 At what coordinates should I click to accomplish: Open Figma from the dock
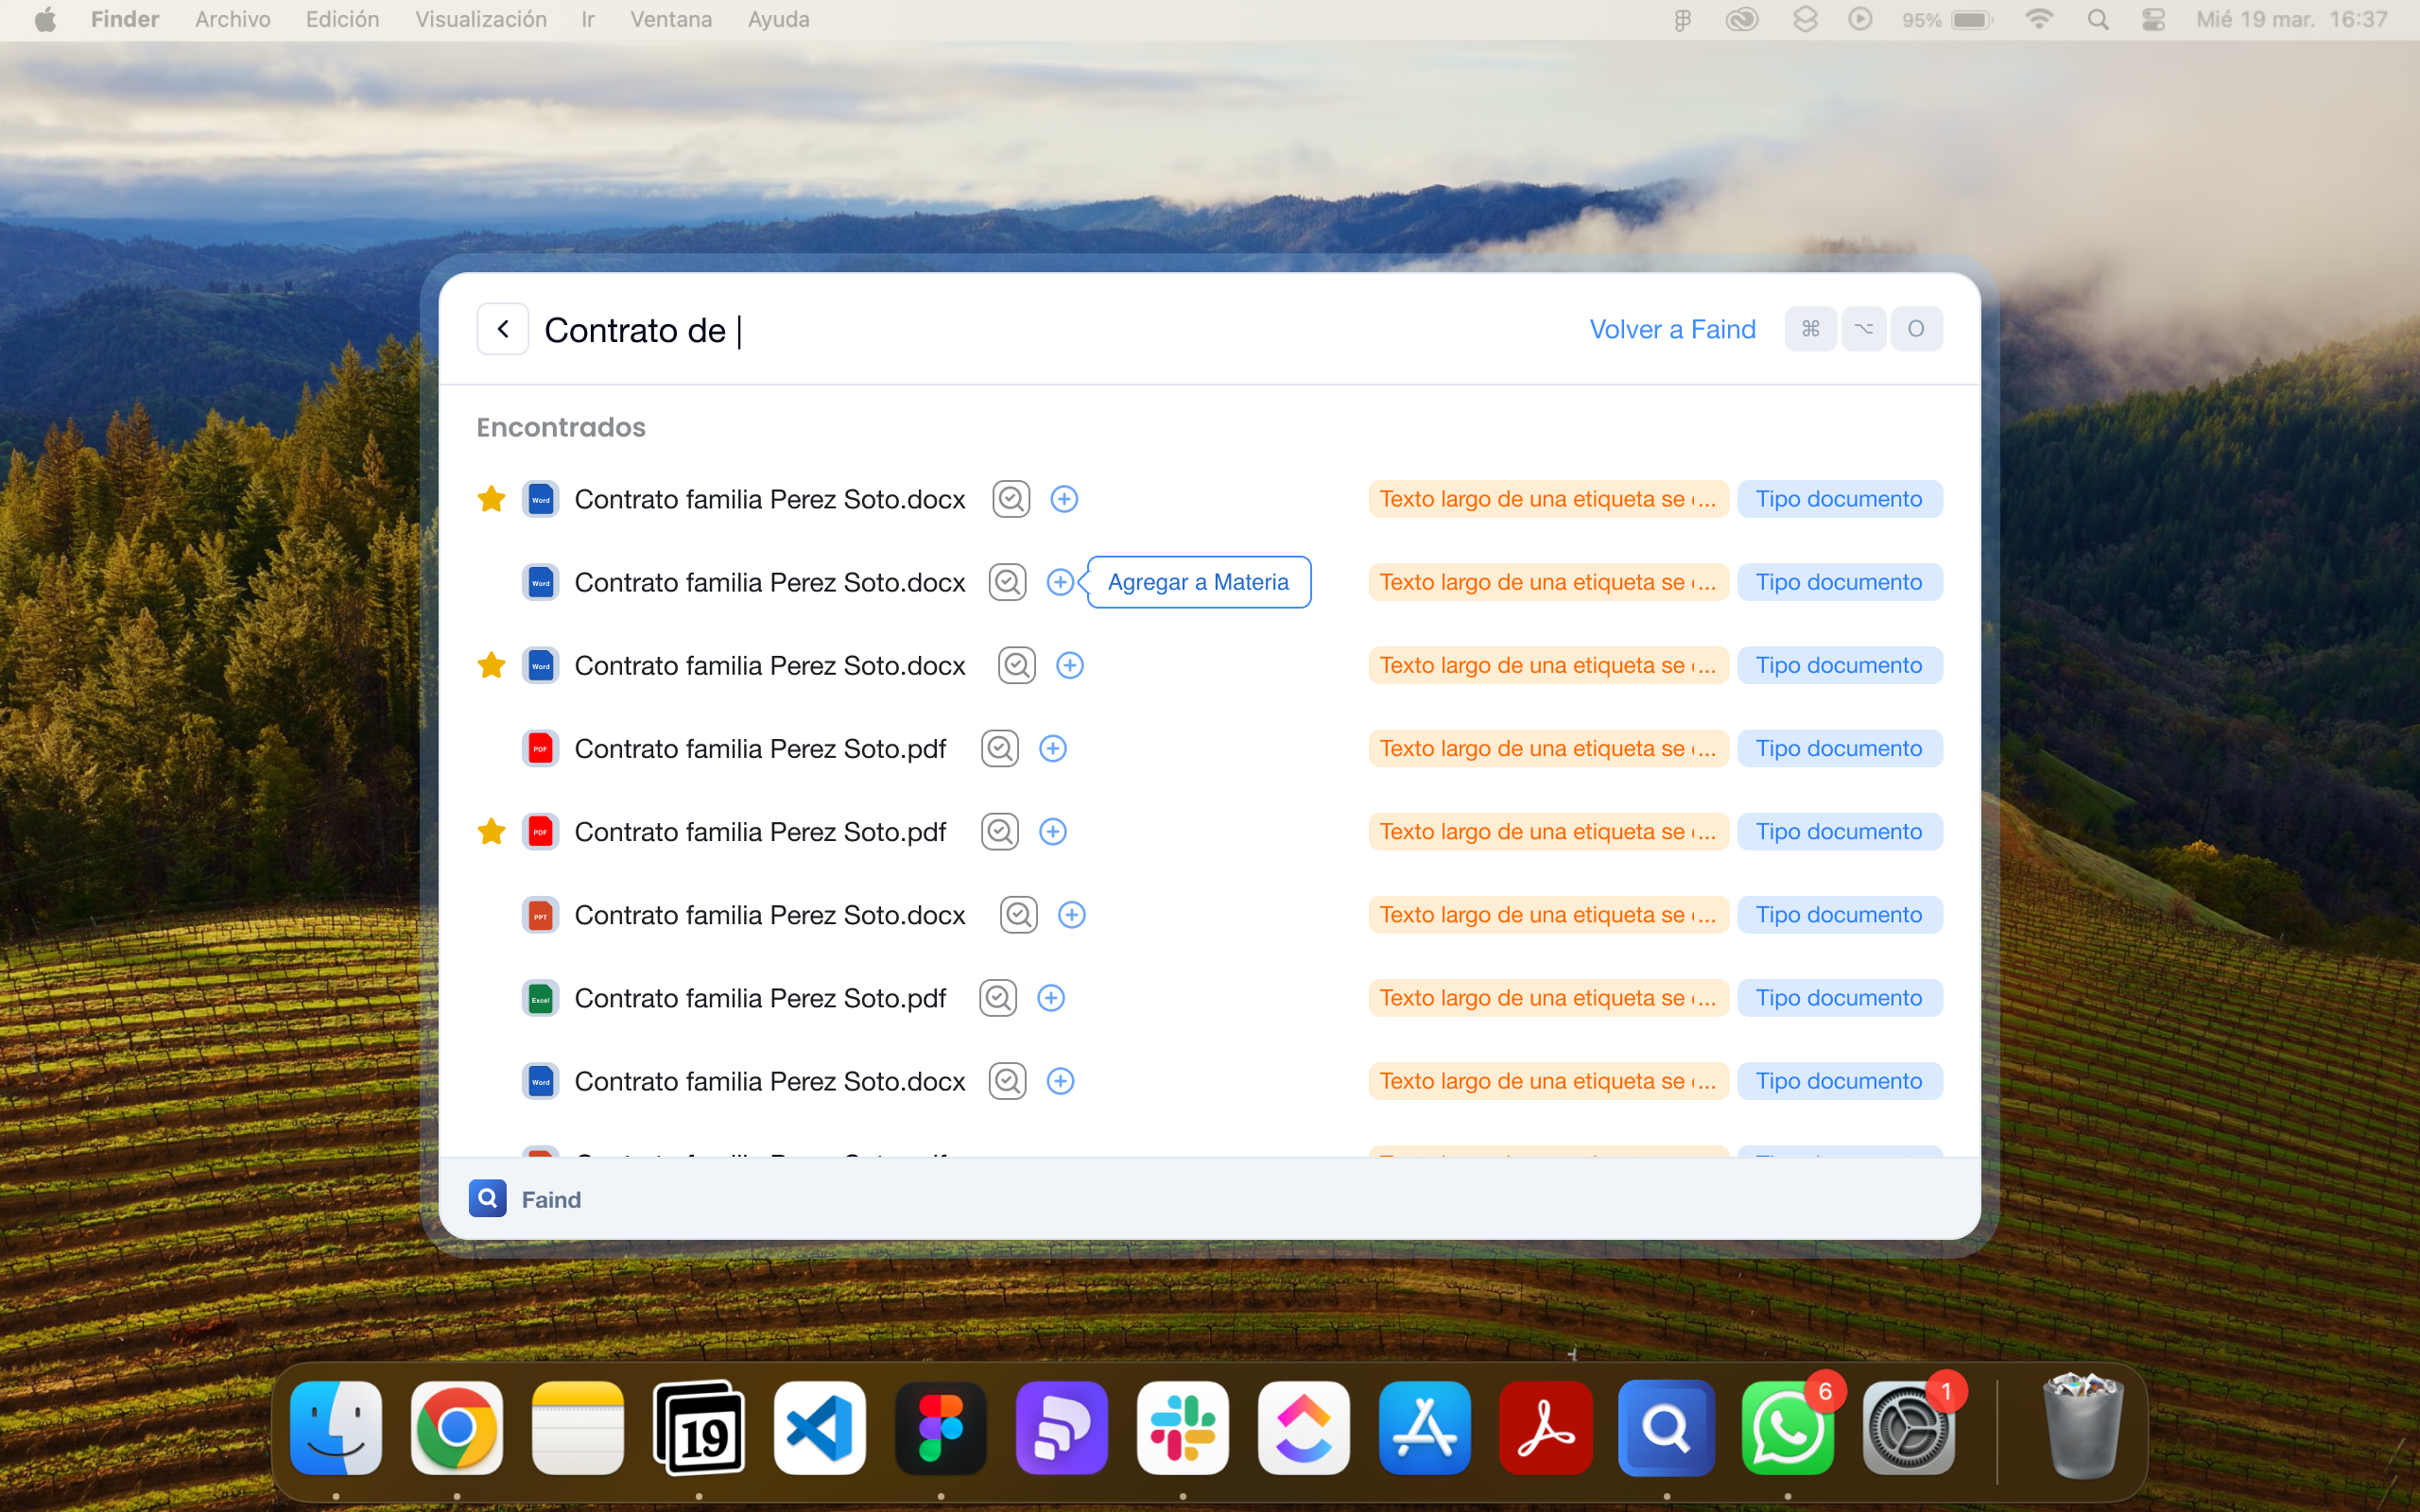tap(940, 1428)
